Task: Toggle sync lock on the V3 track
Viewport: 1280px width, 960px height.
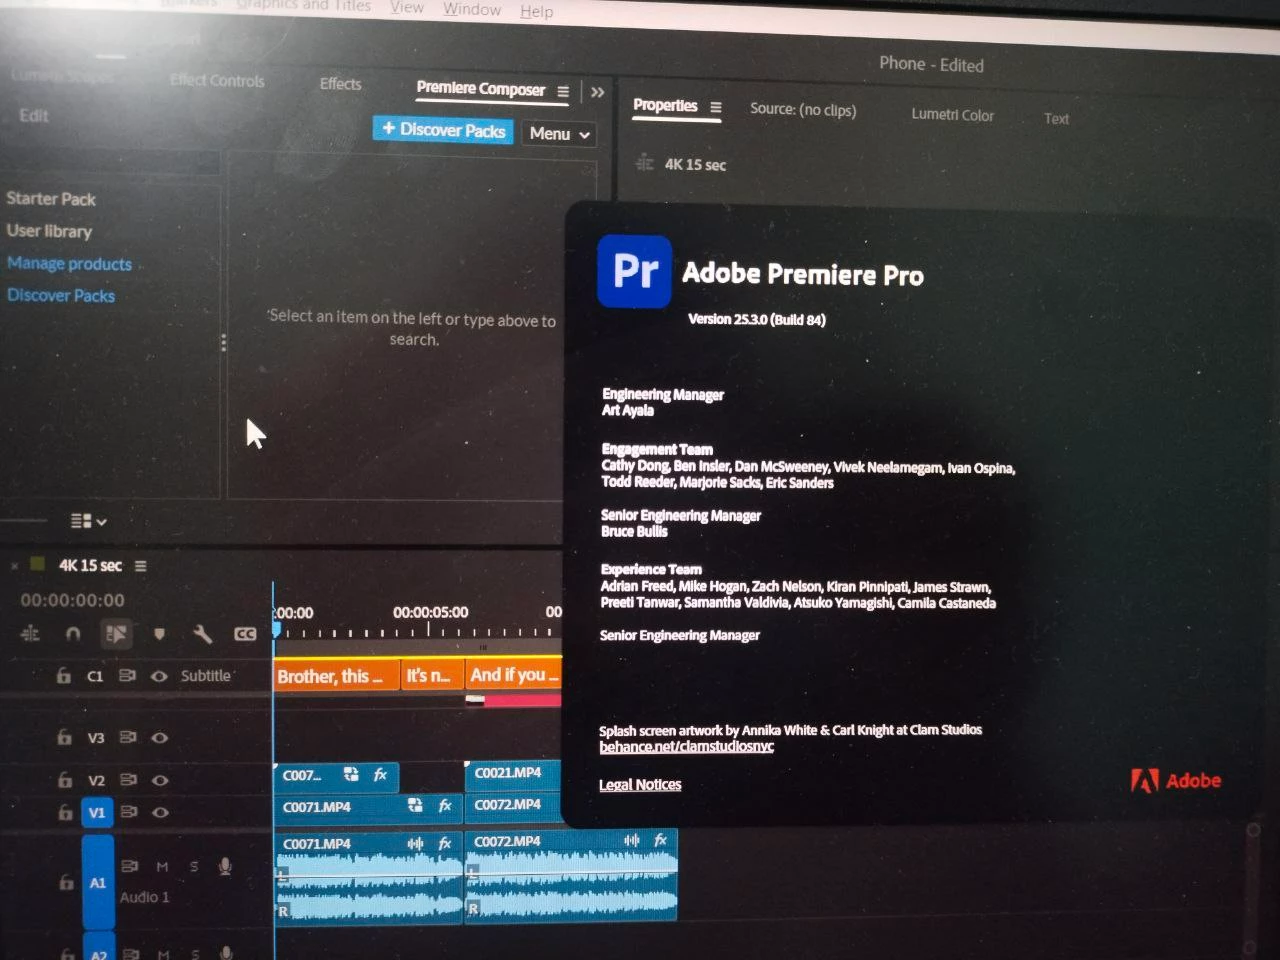Action: [x=128, y=738]
